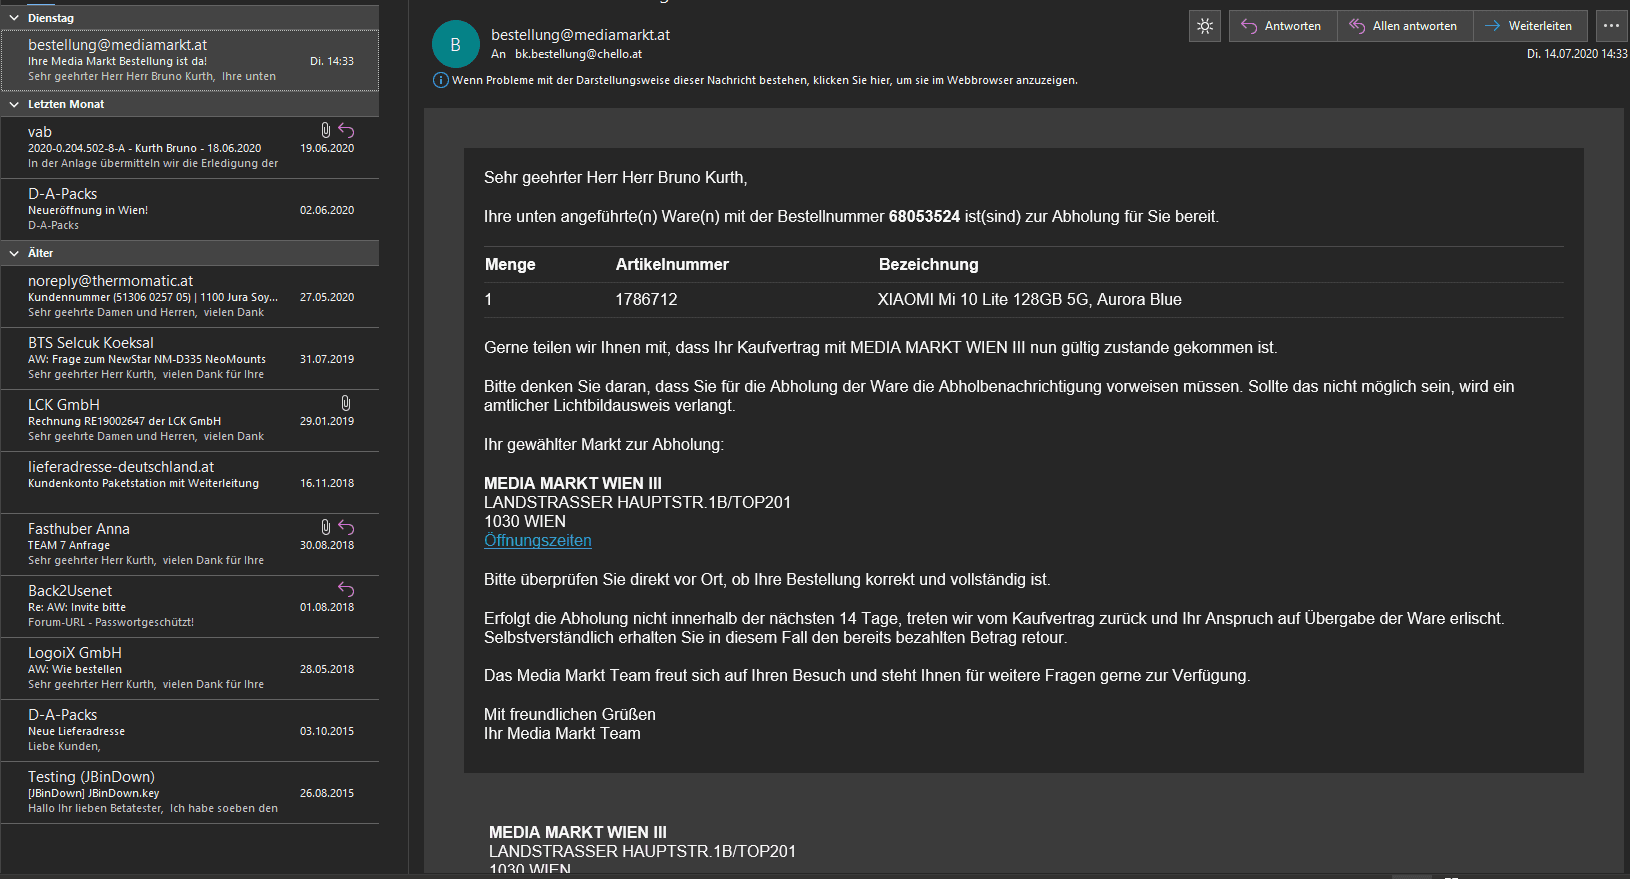Click order number 68053524 in email body
The image size is (1630, 879).
click(x=924, y=216)
